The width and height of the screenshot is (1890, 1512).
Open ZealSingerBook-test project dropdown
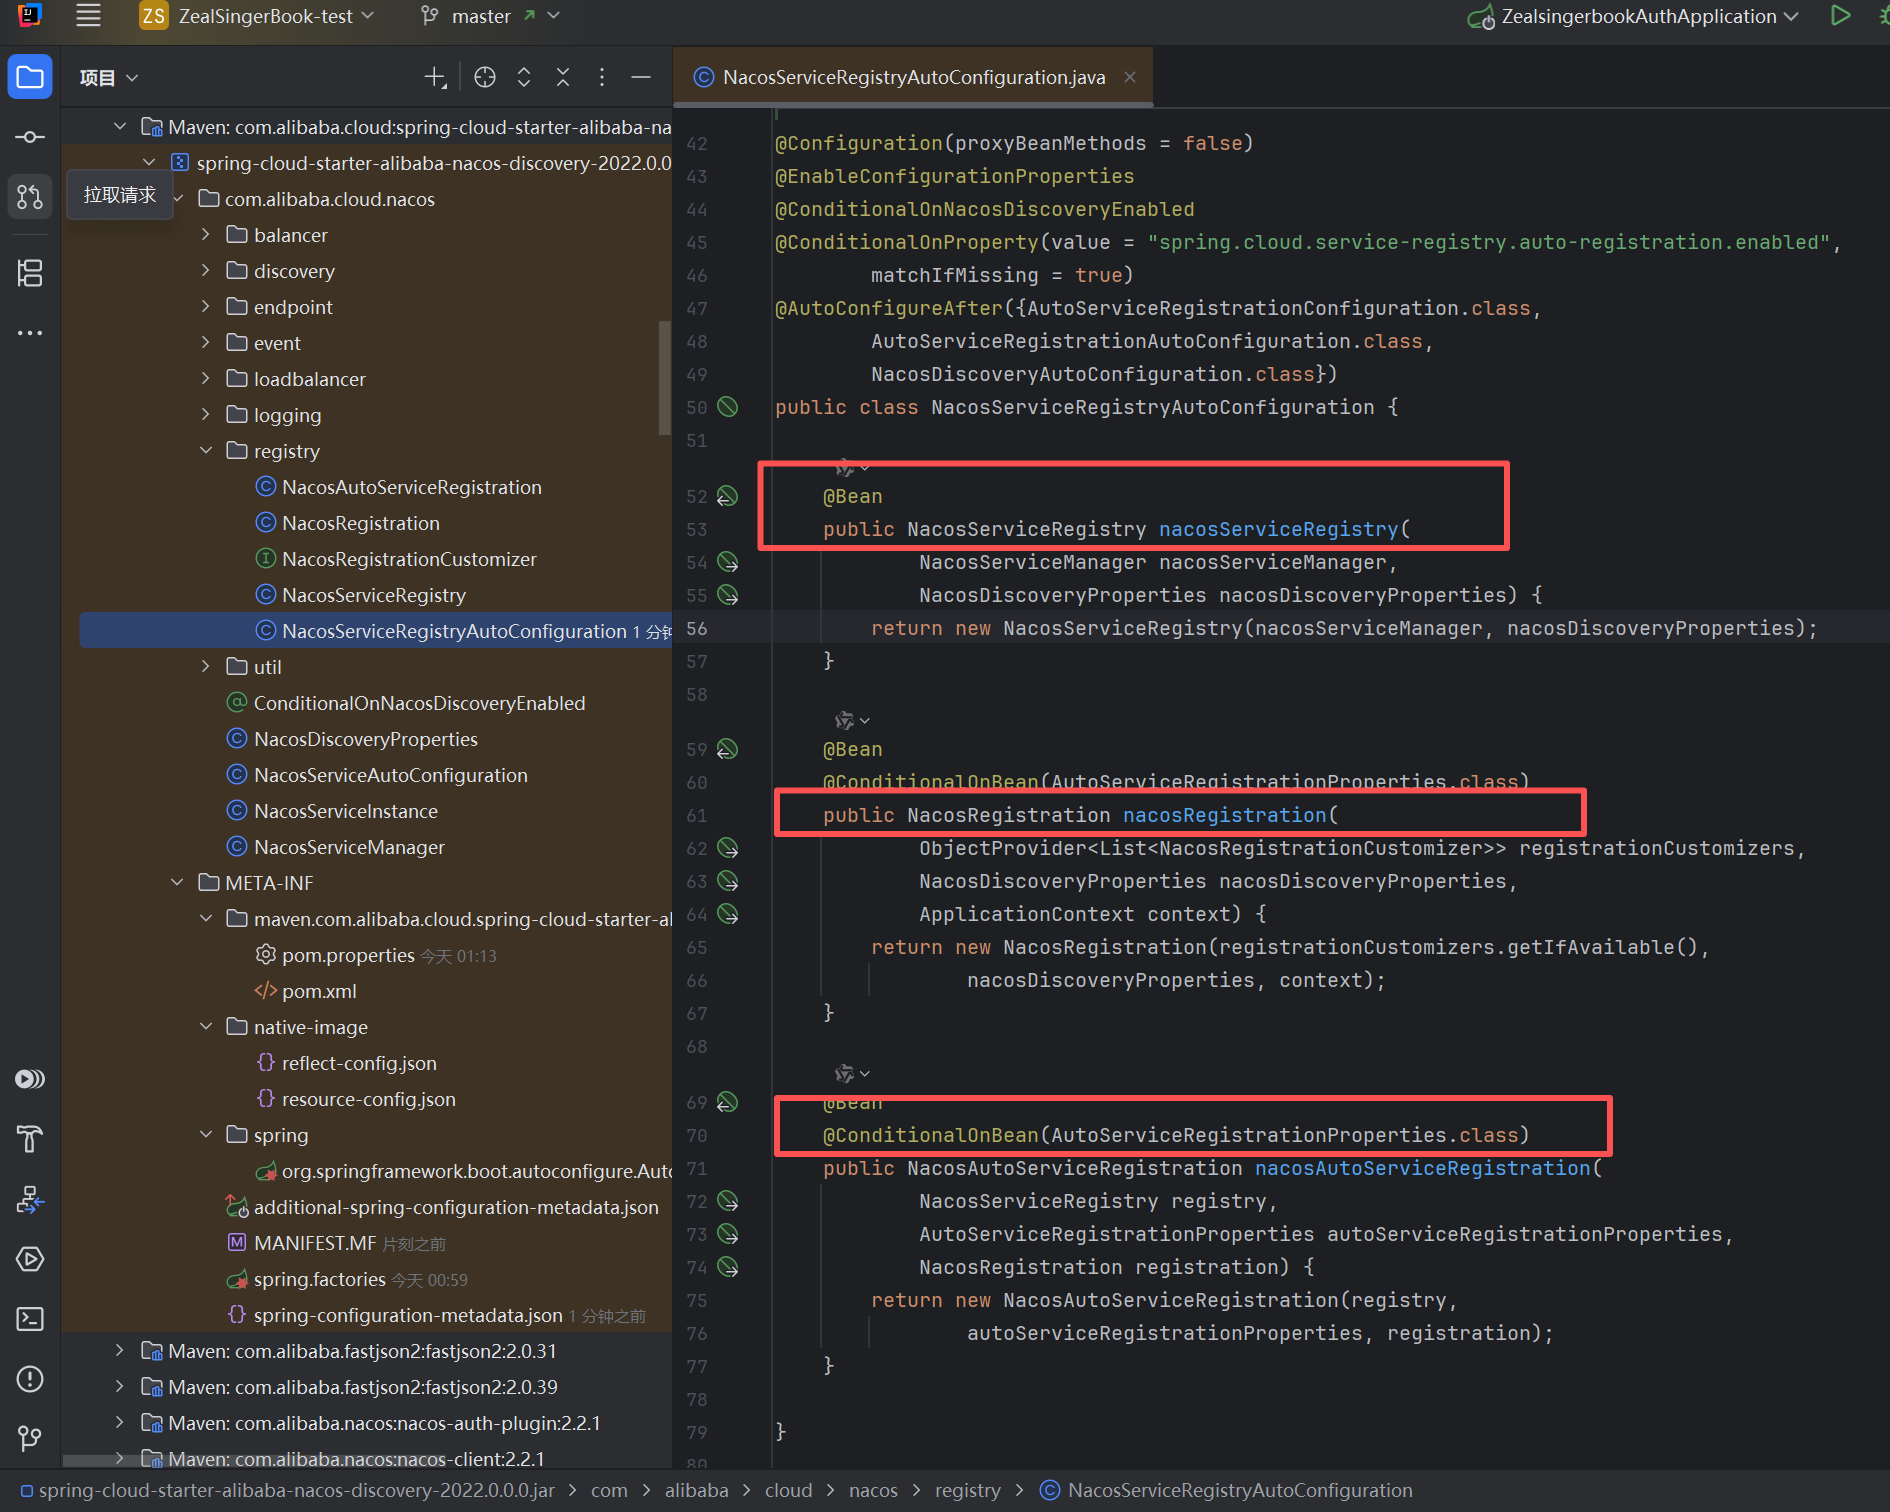pyautogui.click(x=265, y=16)
